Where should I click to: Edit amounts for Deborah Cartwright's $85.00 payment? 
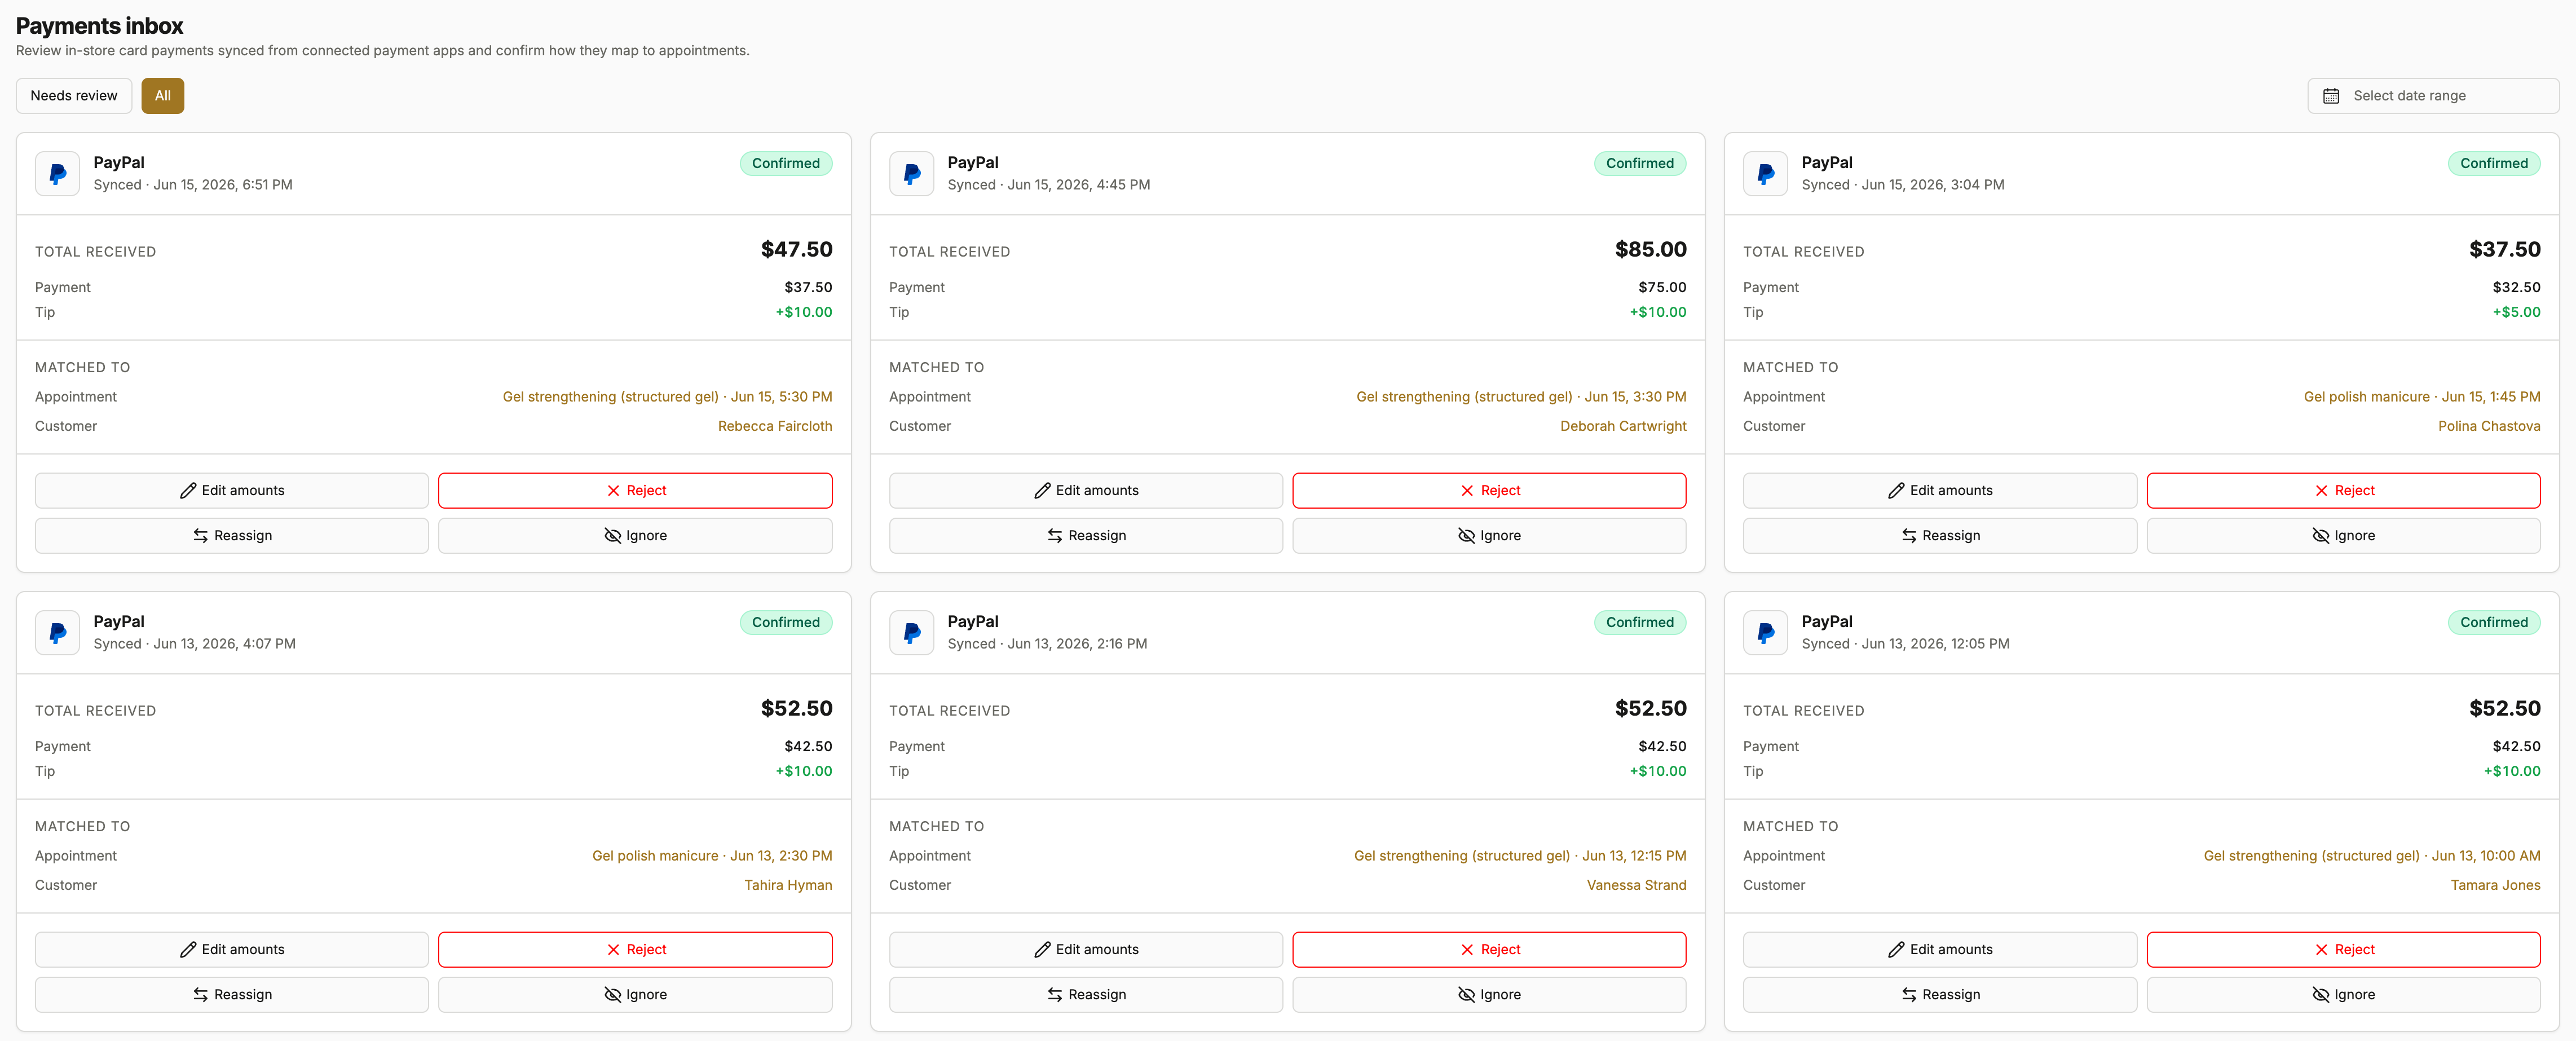point(1086,491)
